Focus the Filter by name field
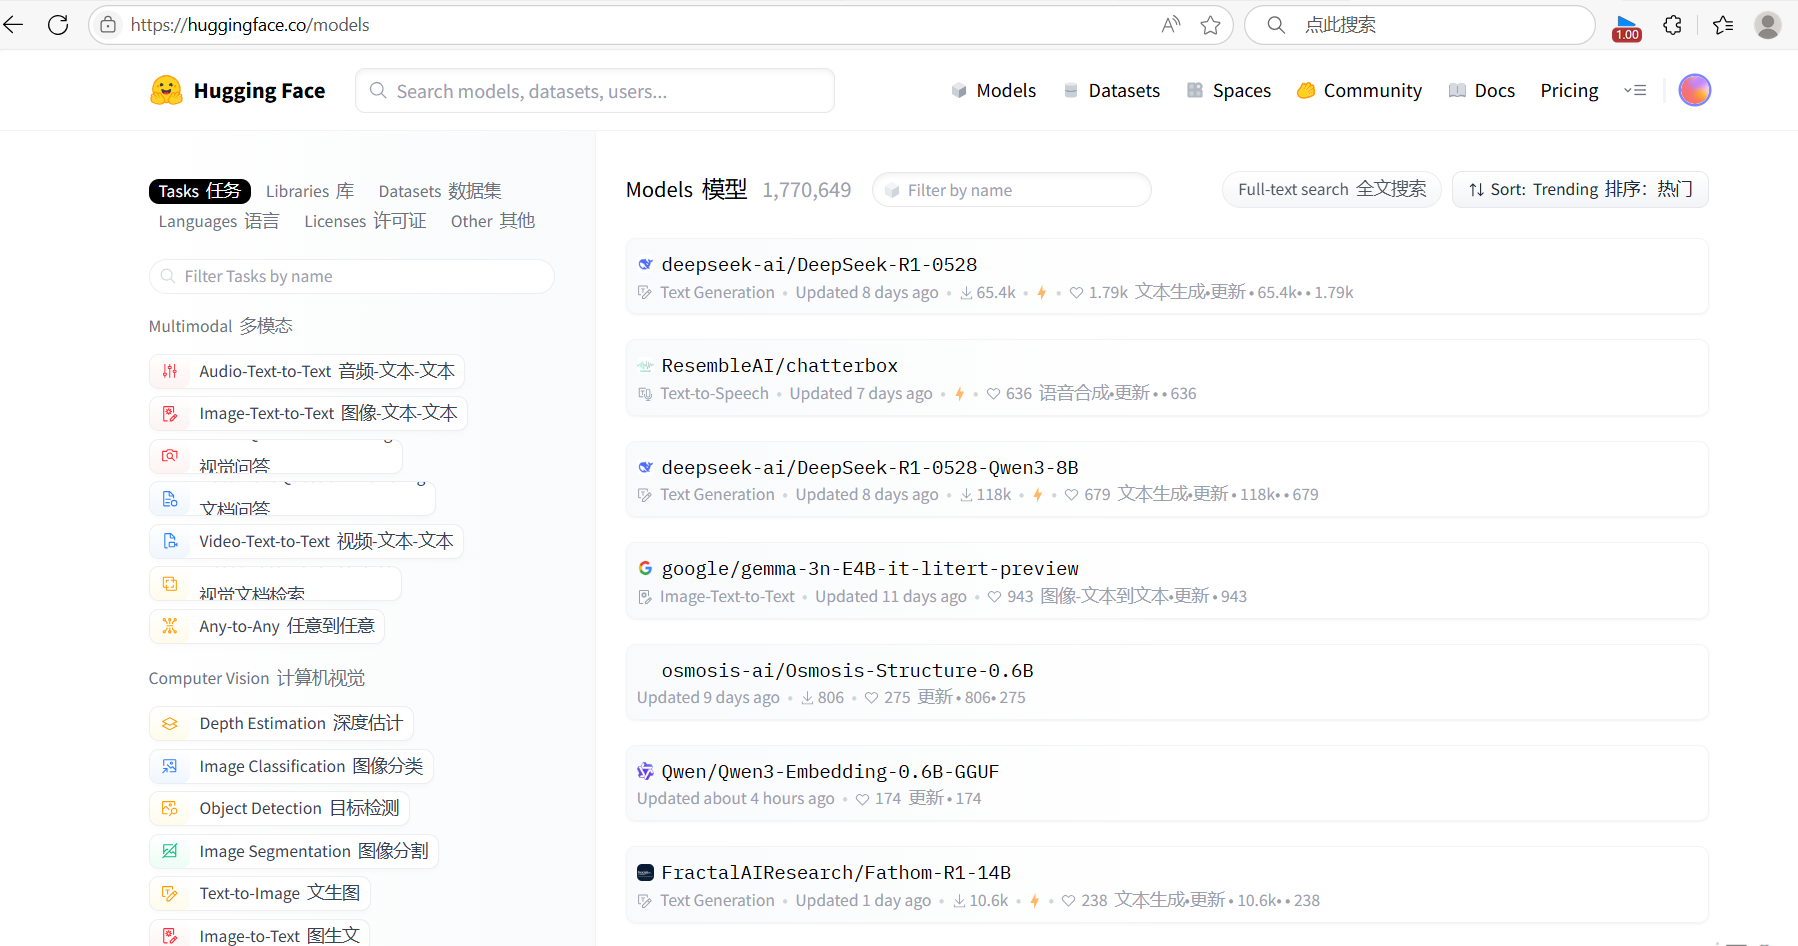1798x946 pixels. tap(1011, 190)
